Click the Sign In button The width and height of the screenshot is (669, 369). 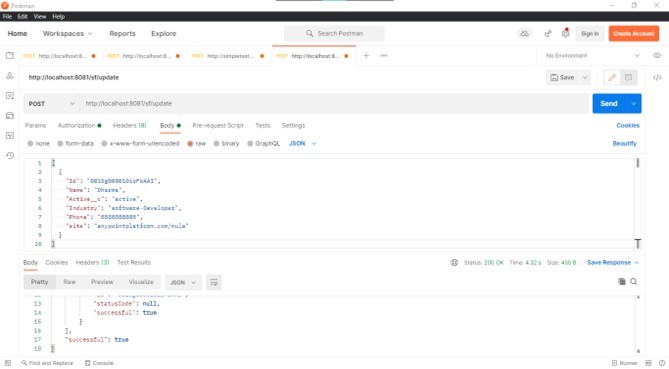590,33
